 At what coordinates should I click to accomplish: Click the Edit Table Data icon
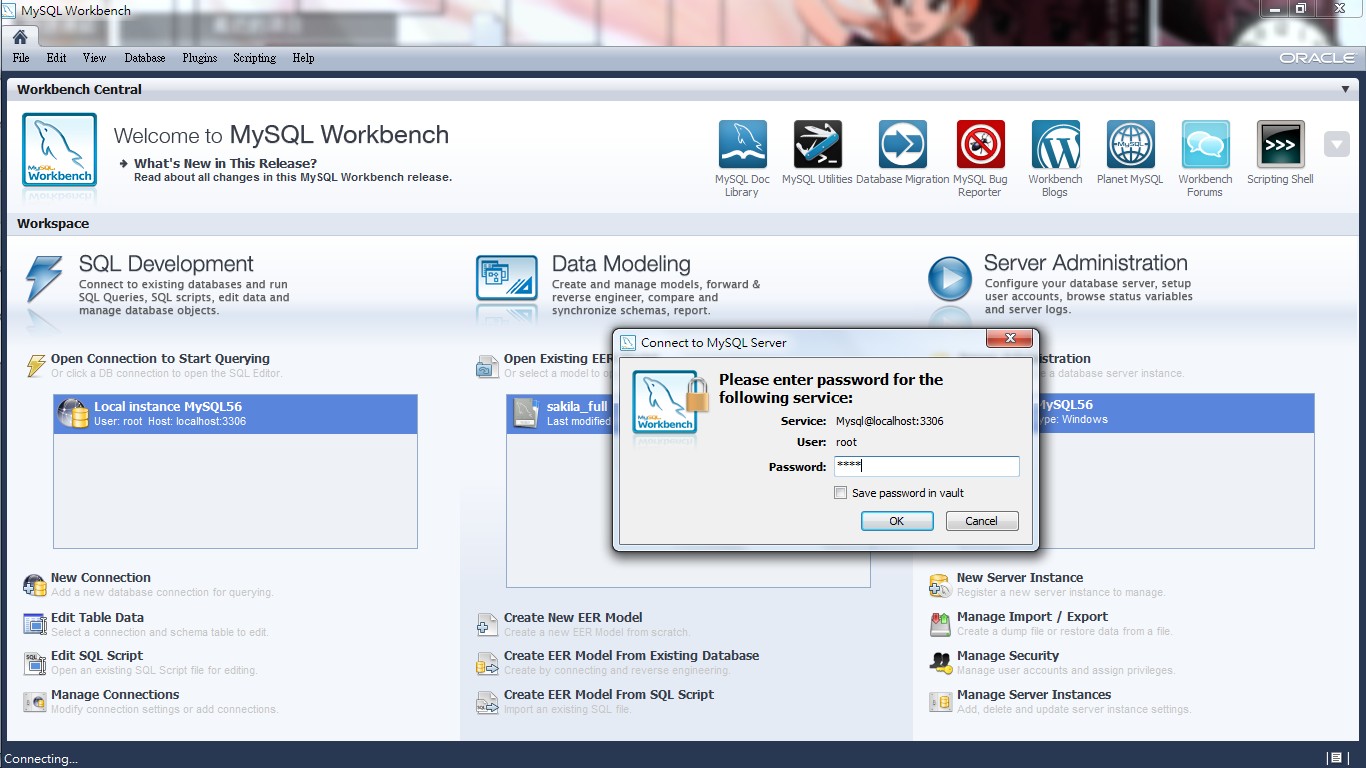[35, 625]
